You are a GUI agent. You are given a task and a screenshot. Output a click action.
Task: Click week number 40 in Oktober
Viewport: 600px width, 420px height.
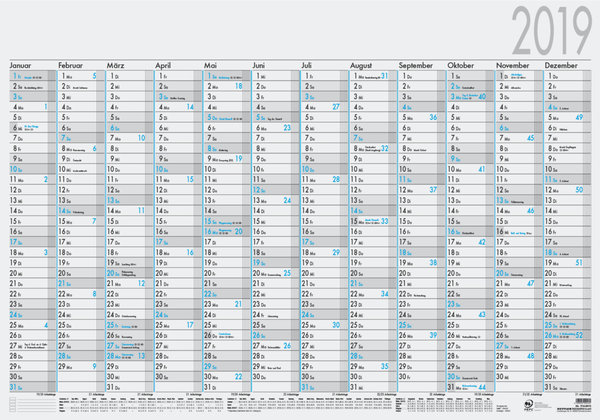point(482,97)
